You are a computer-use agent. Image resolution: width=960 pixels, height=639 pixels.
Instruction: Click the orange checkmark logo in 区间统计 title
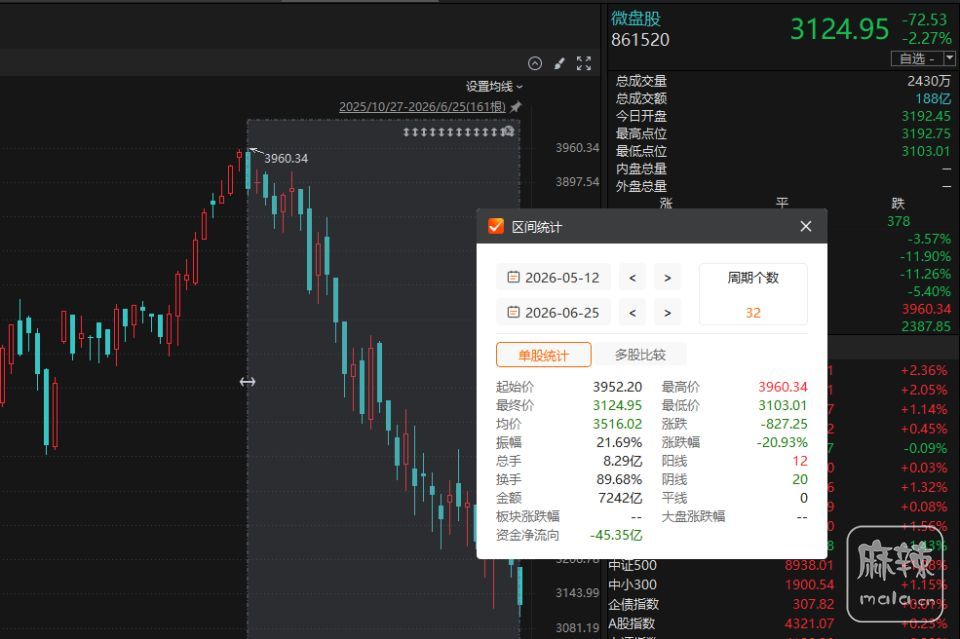coord(495,226)
